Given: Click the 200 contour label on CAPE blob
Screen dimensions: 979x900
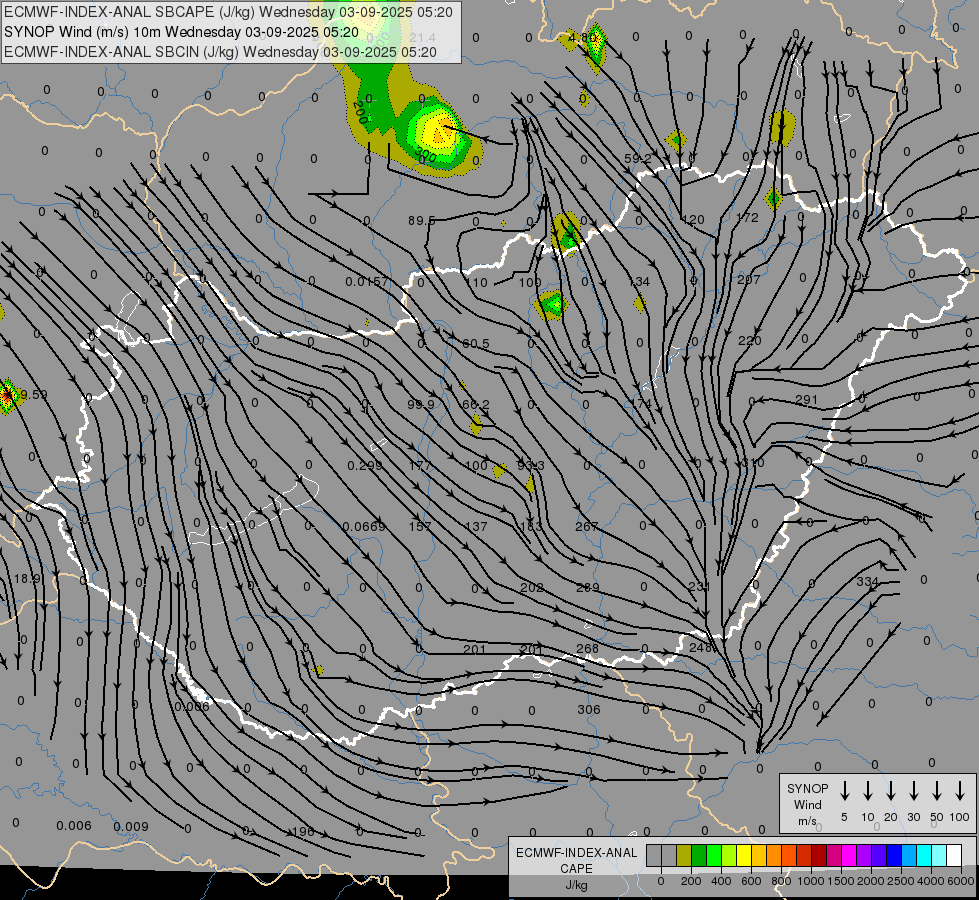Looking at the screenshot, I should (360, 112).
